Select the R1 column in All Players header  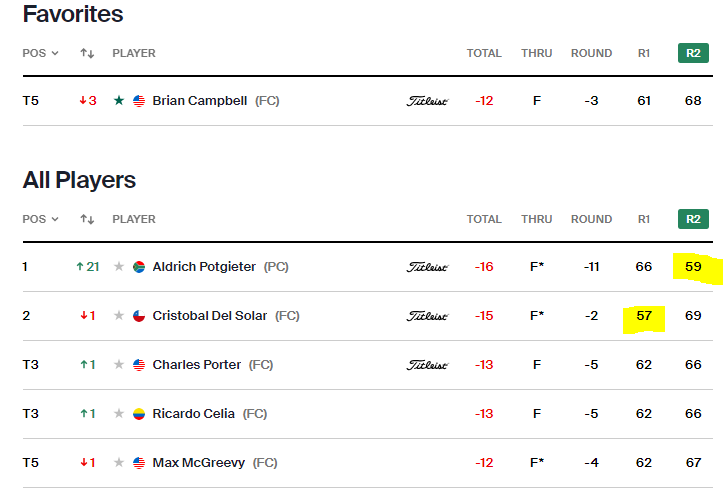644,219
